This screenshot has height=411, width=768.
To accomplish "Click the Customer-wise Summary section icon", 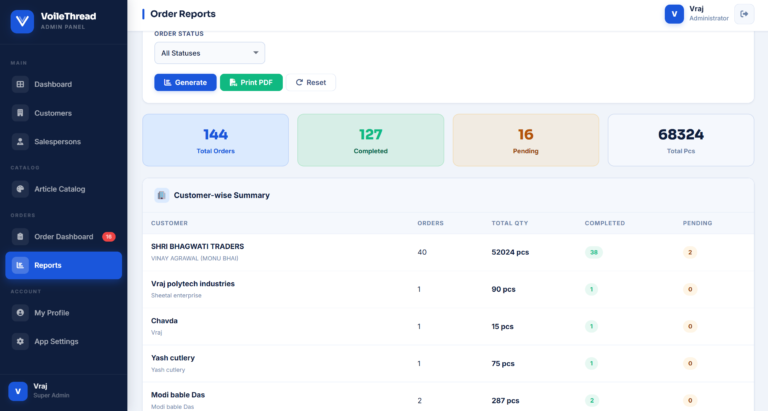I will click(161, 195).
